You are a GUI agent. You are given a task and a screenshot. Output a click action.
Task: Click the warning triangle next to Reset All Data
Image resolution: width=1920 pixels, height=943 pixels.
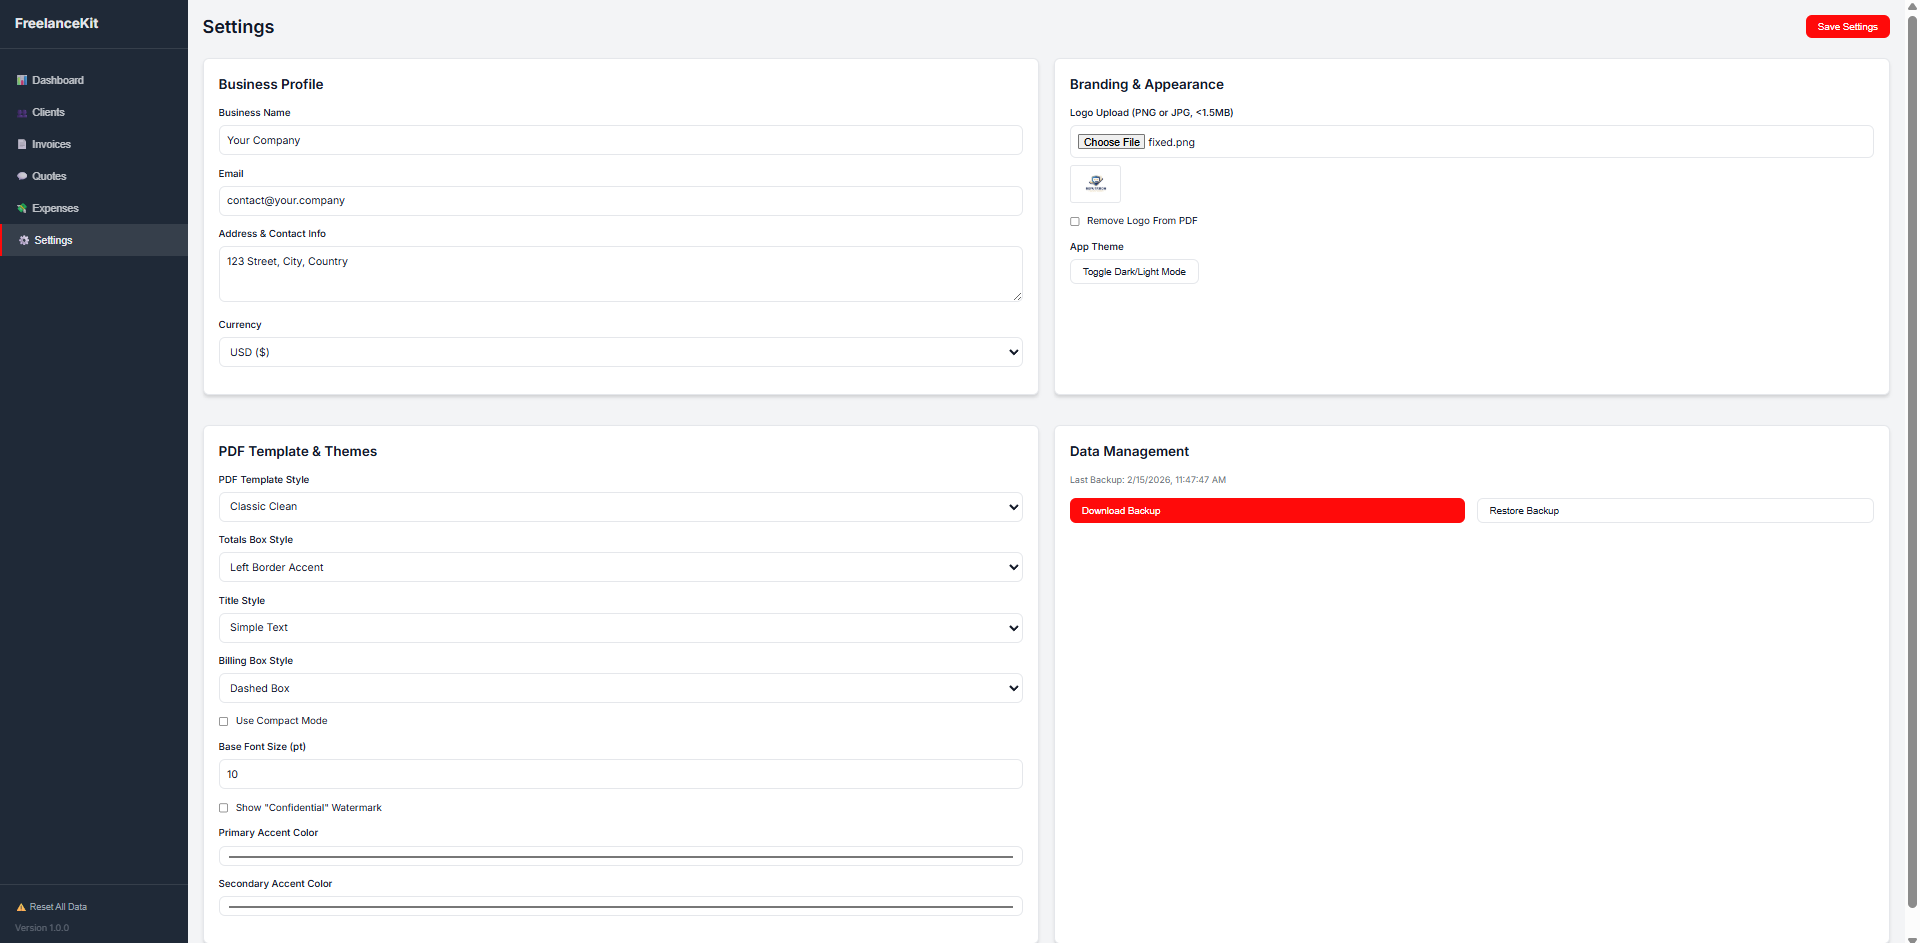(x=22, y=906)
